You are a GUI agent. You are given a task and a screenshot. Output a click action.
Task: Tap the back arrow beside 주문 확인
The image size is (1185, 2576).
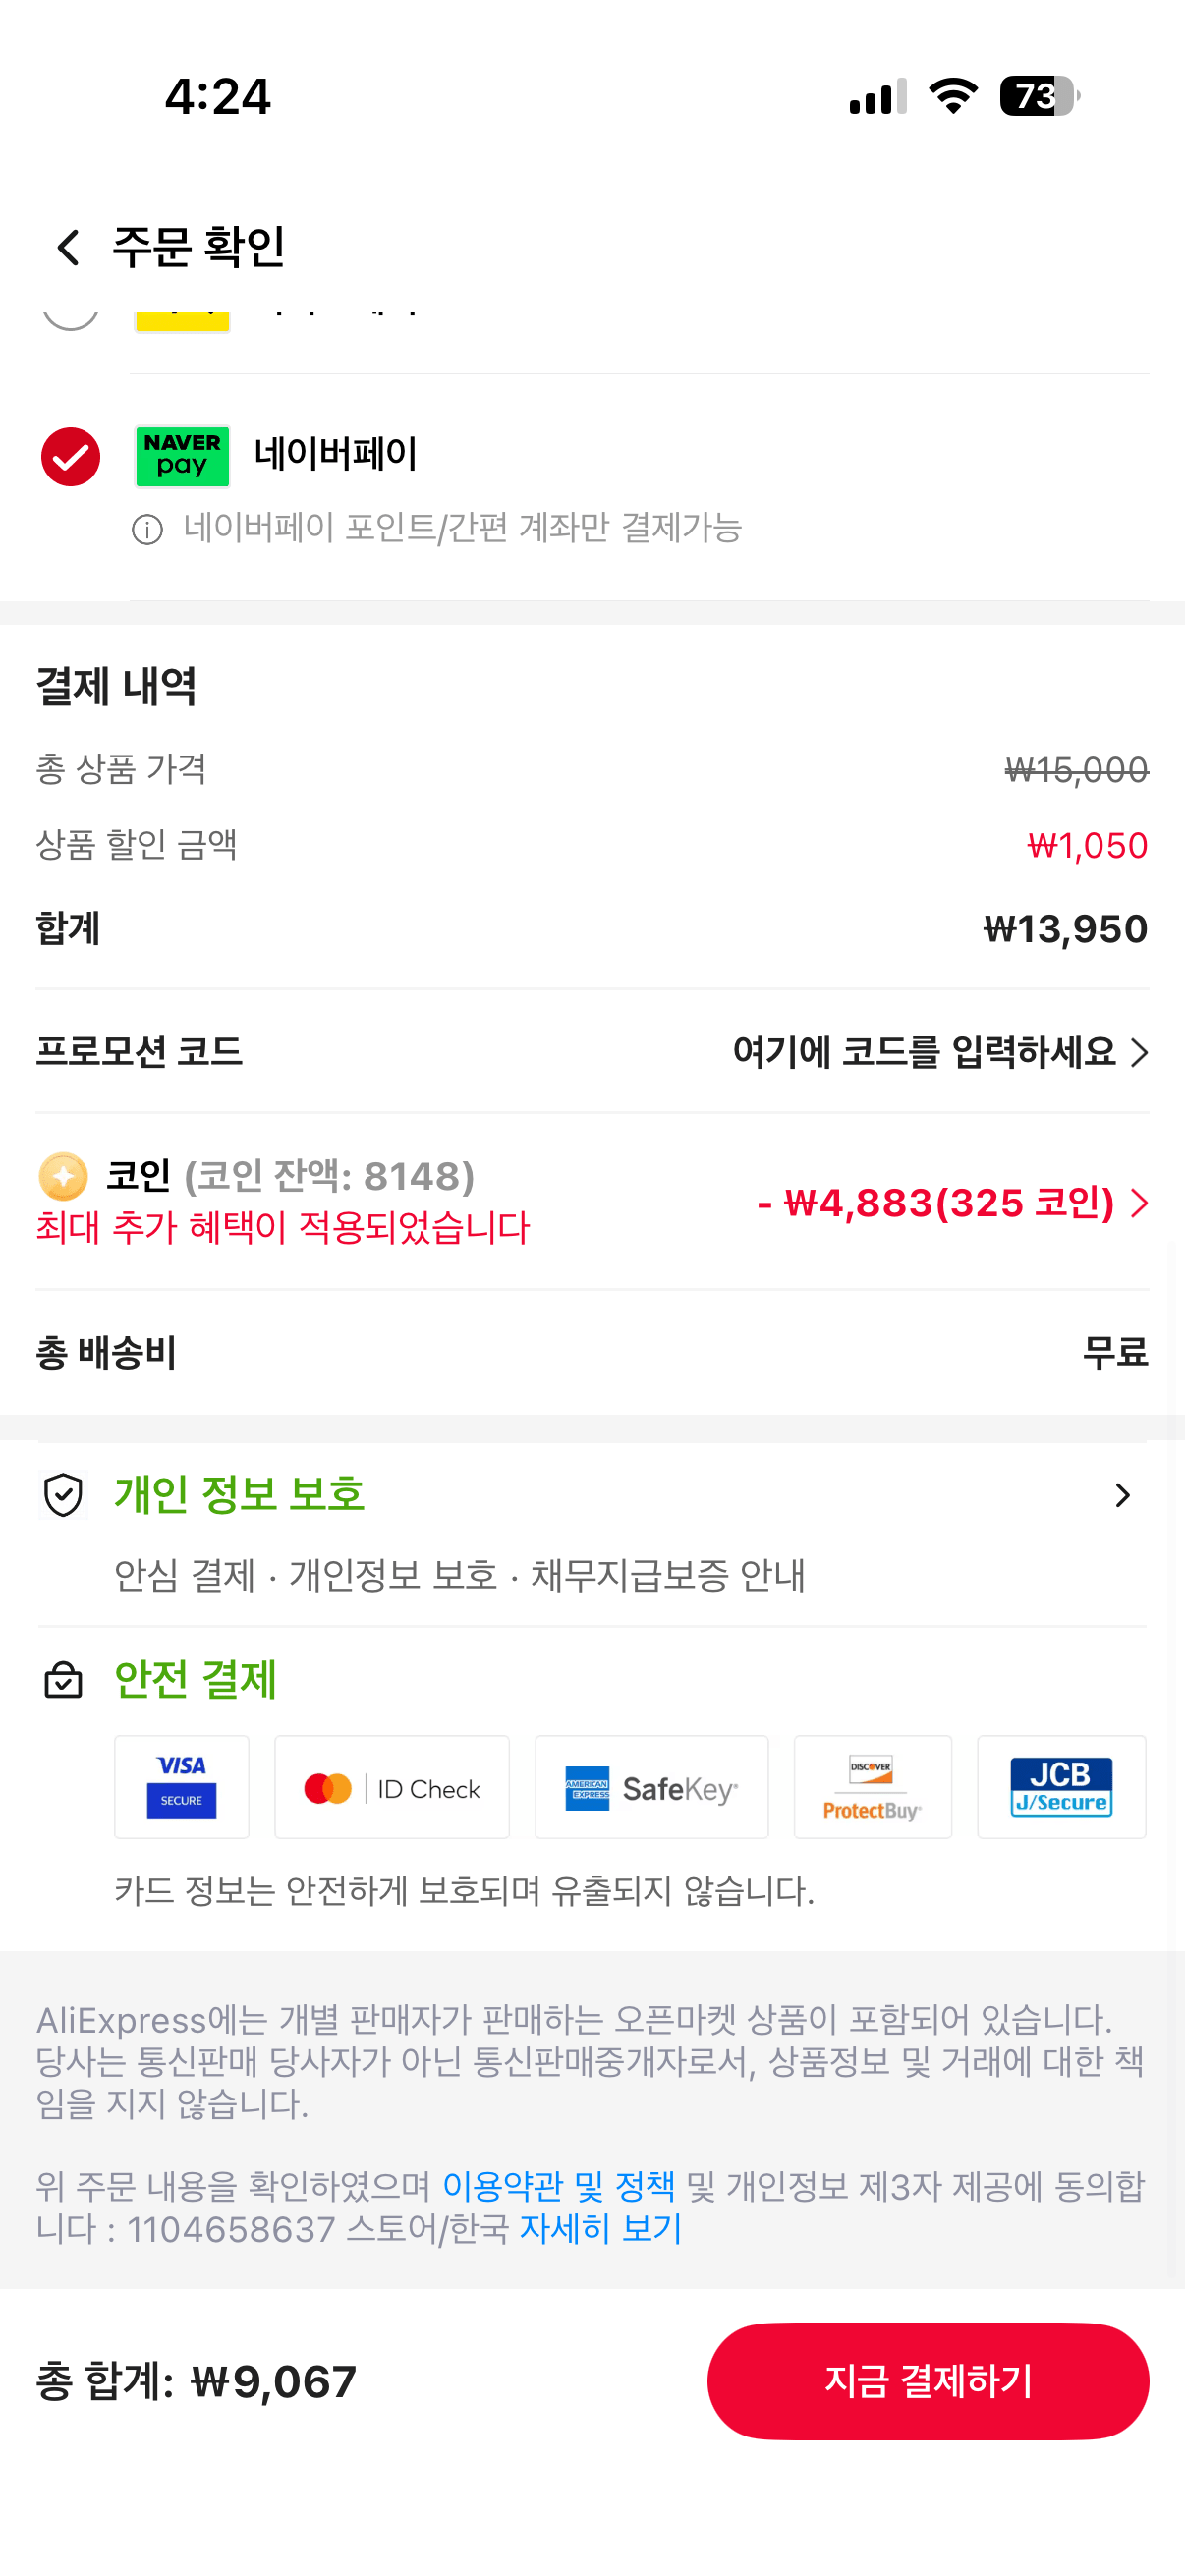pyautogui.click(x=67, y=247)
